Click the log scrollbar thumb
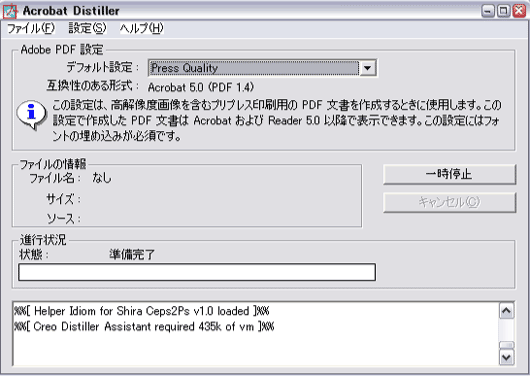 [506, 345]
